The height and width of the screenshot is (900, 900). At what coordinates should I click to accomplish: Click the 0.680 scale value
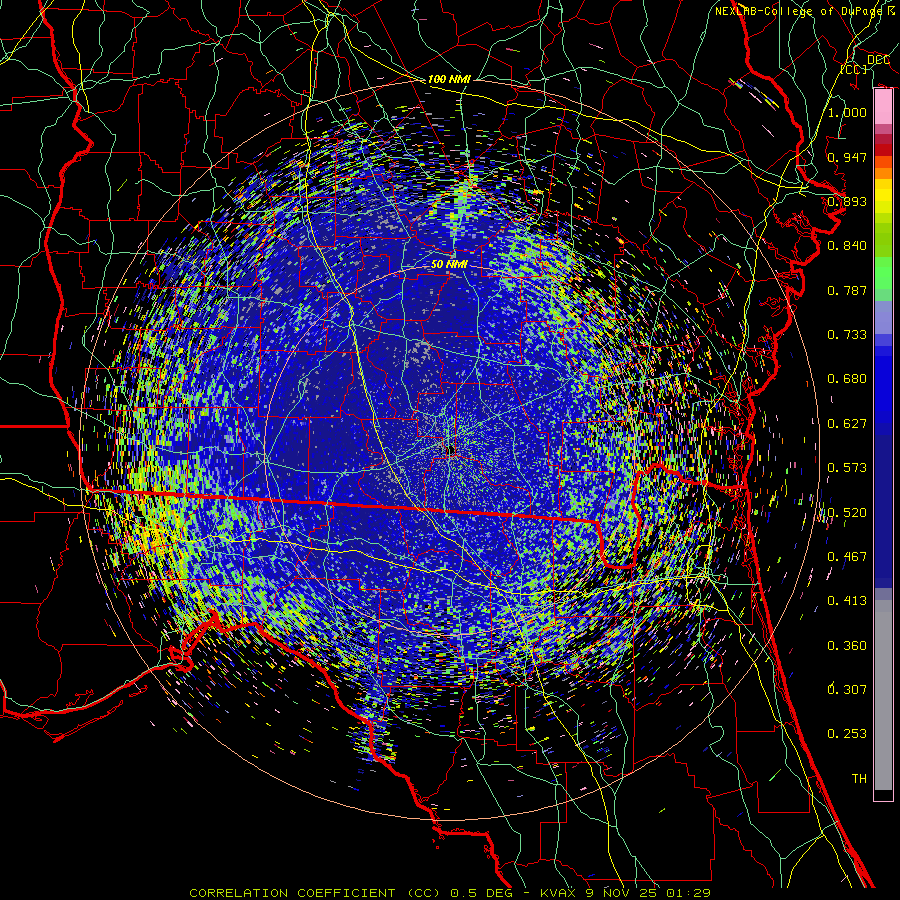coord(847,379)
